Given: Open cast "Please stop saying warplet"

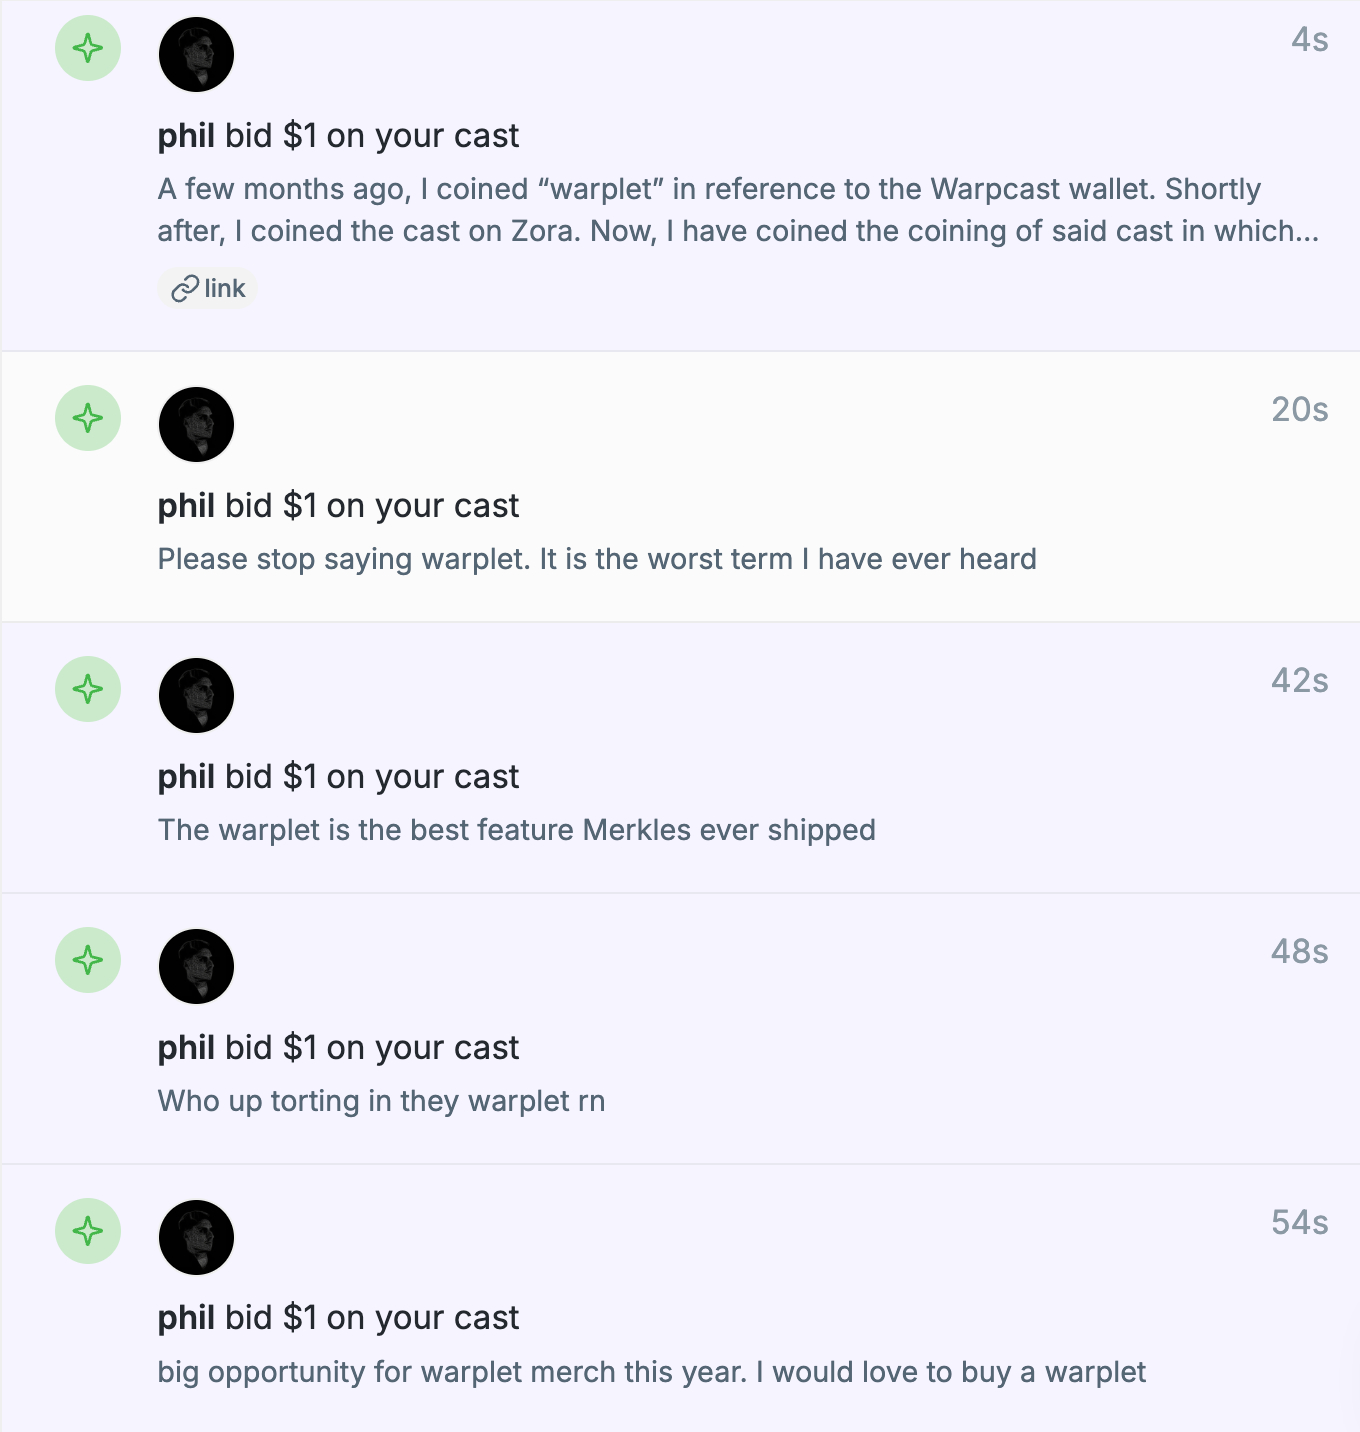Looking at the screenshot, I should click(597, 559).
